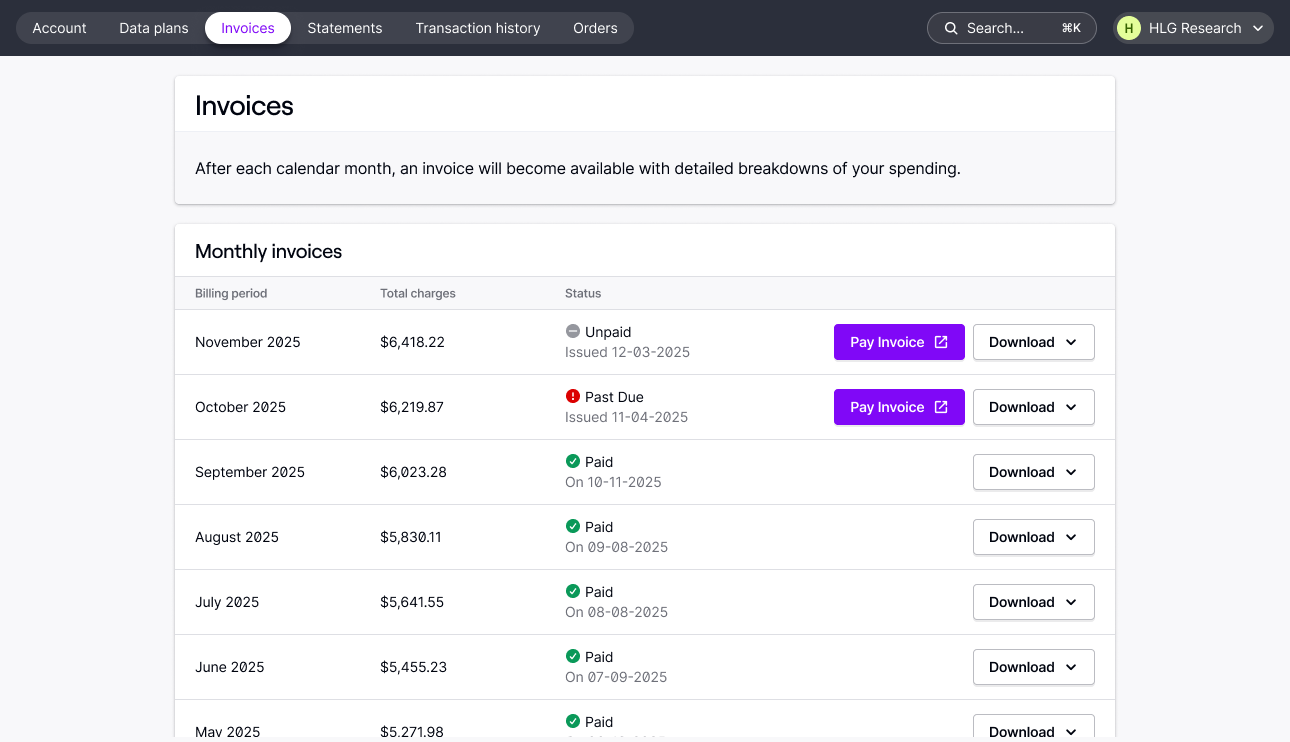
Task: Open the Transaction history tab
Action: (x=477, y=28)
